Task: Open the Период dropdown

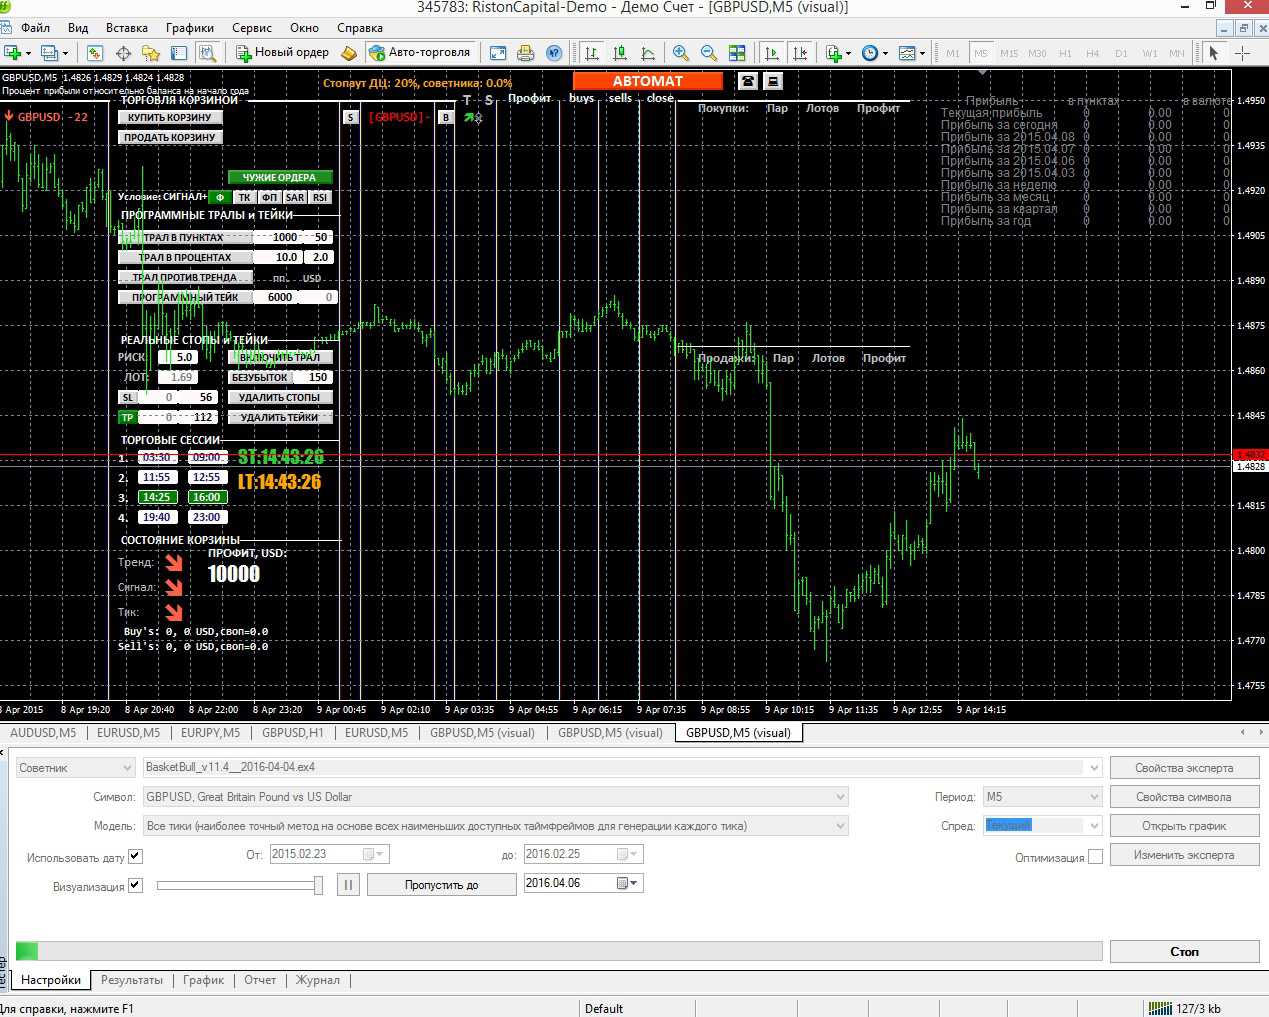Action: (x=1094, y=797)
